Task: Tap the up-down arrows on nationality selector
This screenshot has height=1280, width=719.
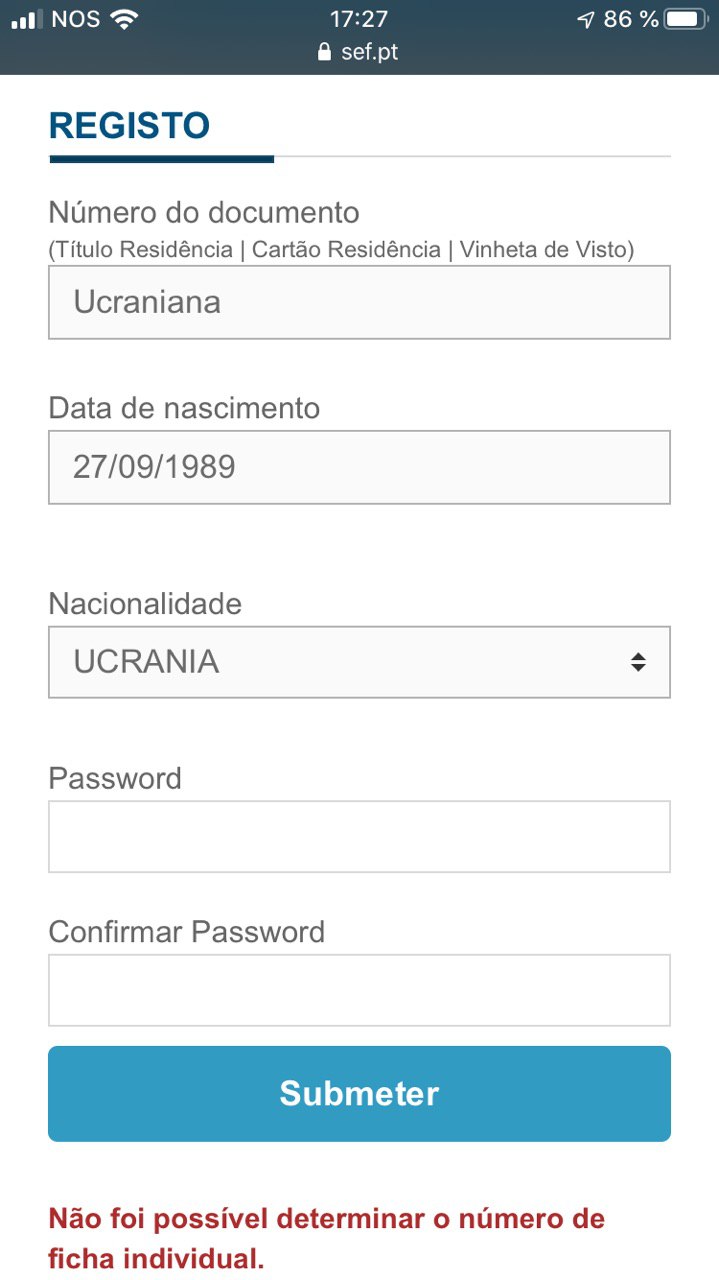Action: pos(637,662)
